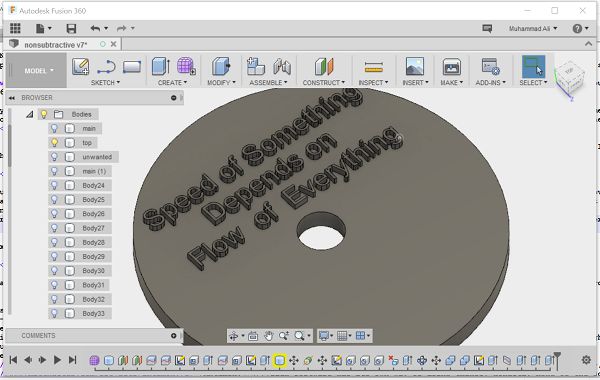Click the Construct plane icon
600x380 pixels.
point(324,67)
